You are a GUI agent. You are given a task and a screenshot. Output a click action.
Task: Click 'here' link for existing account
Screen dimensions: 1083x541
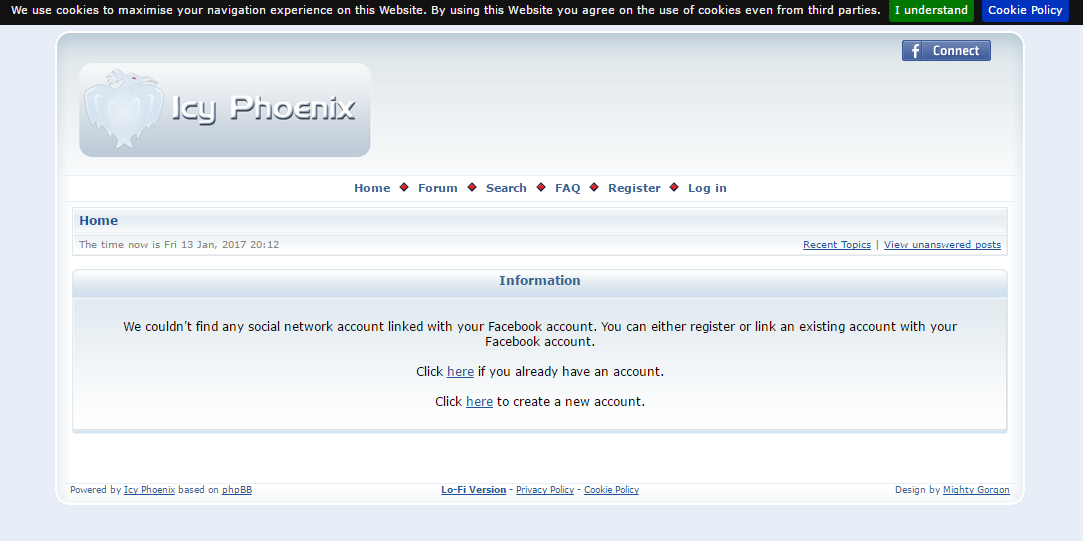(x=460, y=372)
